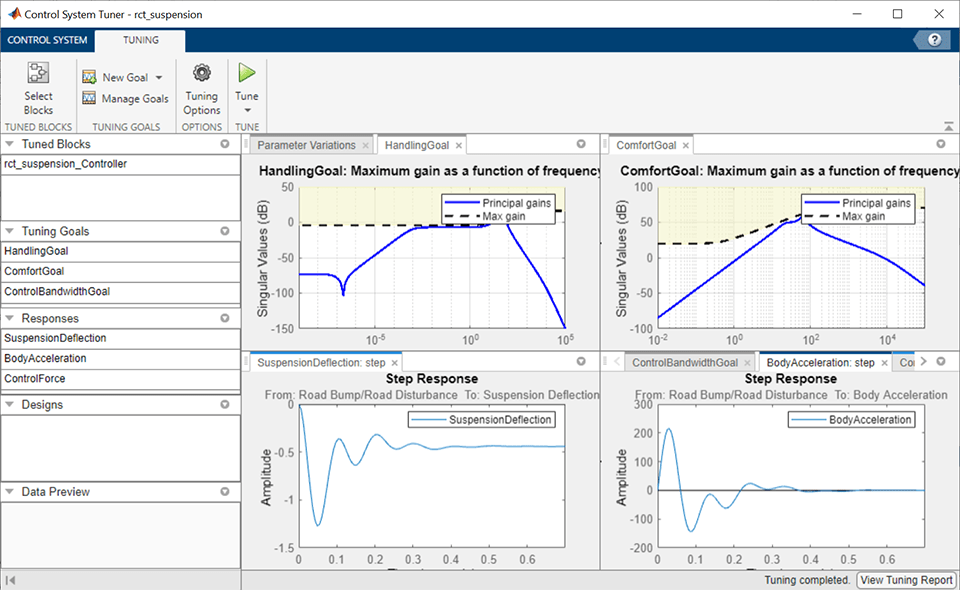Collapse the Tuning Goals panel triangle
The image size is (960, 590).
[10, 231]
